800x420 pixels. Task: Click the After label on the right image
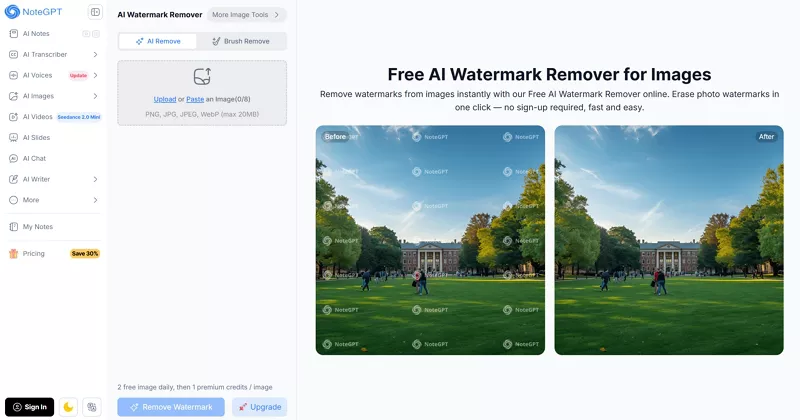766,137
